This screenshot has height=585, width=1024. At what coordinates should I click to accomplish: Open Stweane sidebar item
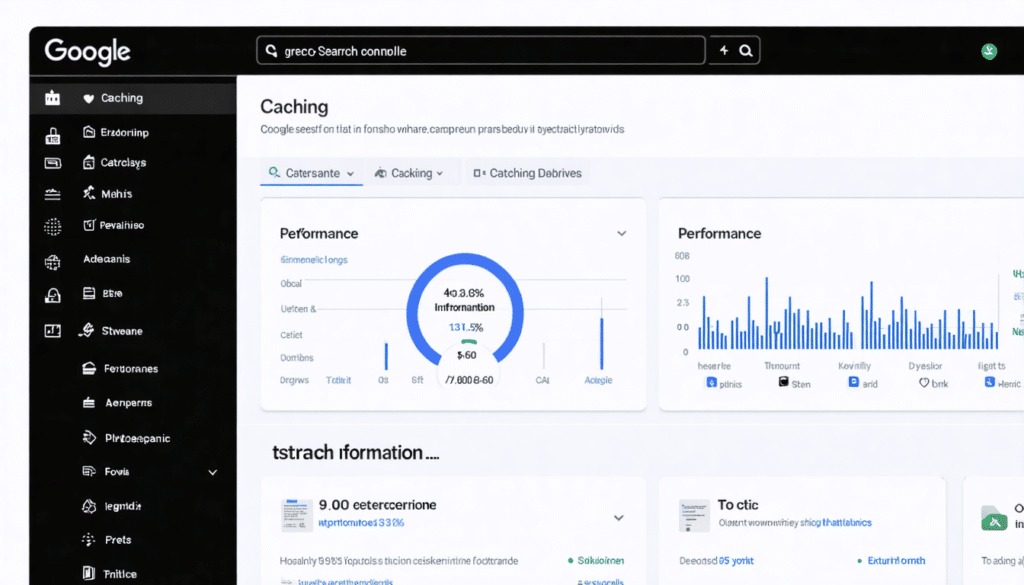coord(121,331)
